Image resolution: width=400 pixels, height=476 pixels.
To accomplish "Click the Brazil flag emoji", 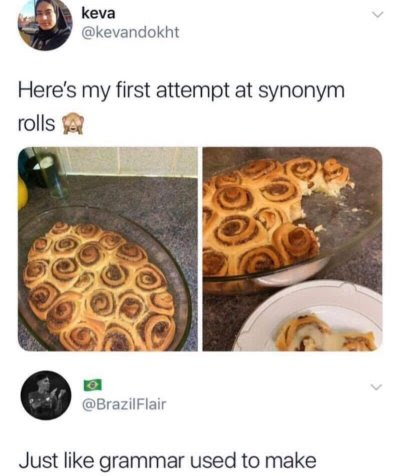I will click(92, 385).
